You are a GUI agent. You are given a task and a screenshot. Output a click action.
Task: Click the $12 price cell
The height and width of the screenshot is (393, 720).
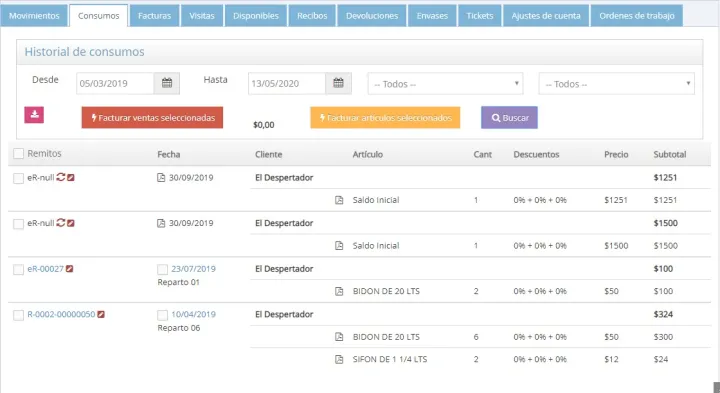pos(611,359)
